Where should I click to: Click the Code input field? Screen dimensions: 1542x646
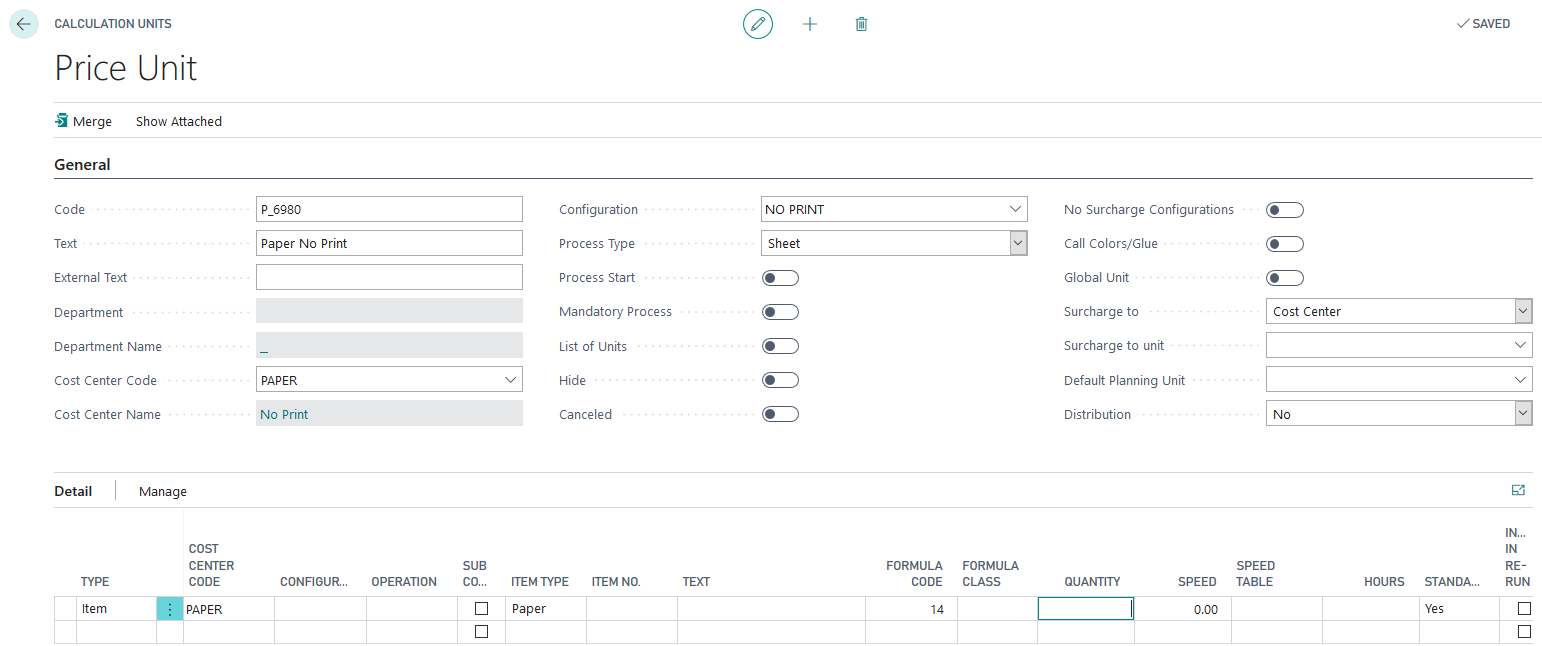(389, 209)
